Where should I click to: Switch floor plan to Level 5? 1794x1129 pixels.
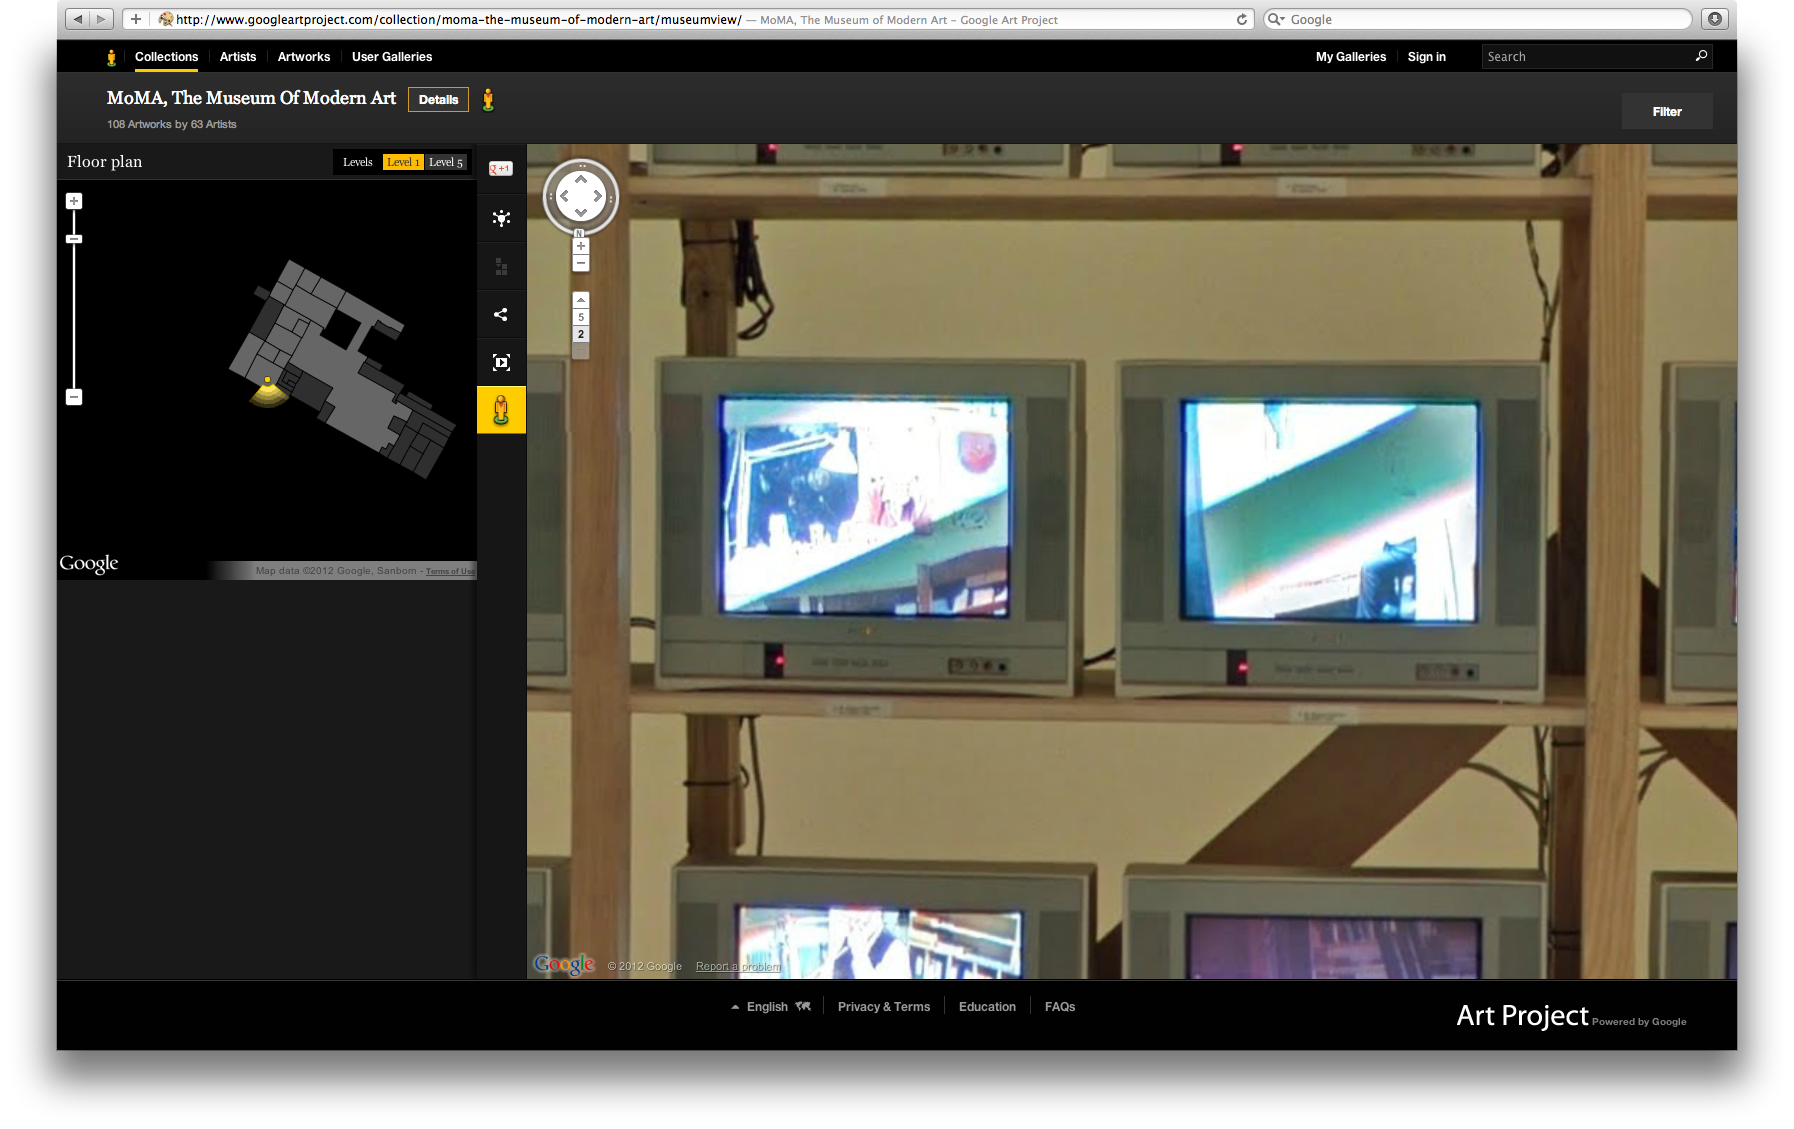point(446,162)
